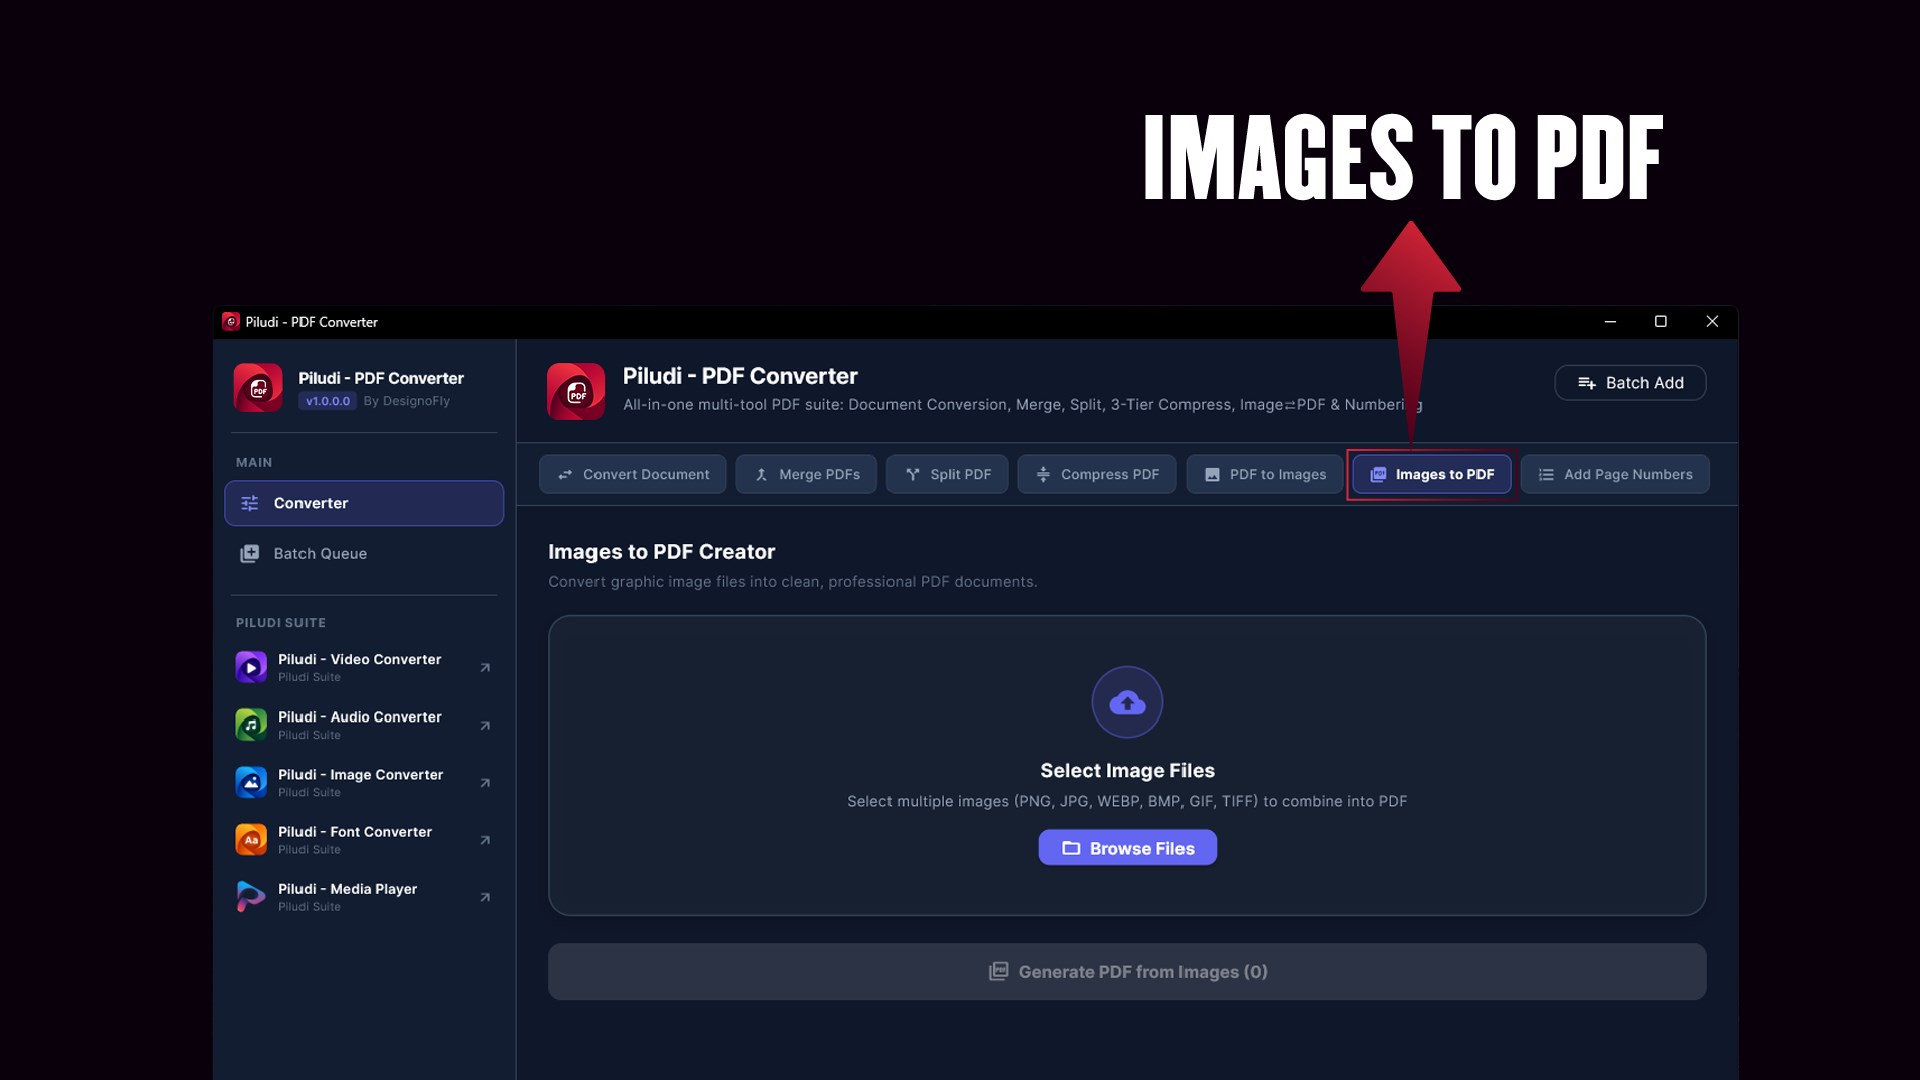Click the image file drop zone area
This screenshot has width=1920, height=1080.
click(x=1127, y=765)
